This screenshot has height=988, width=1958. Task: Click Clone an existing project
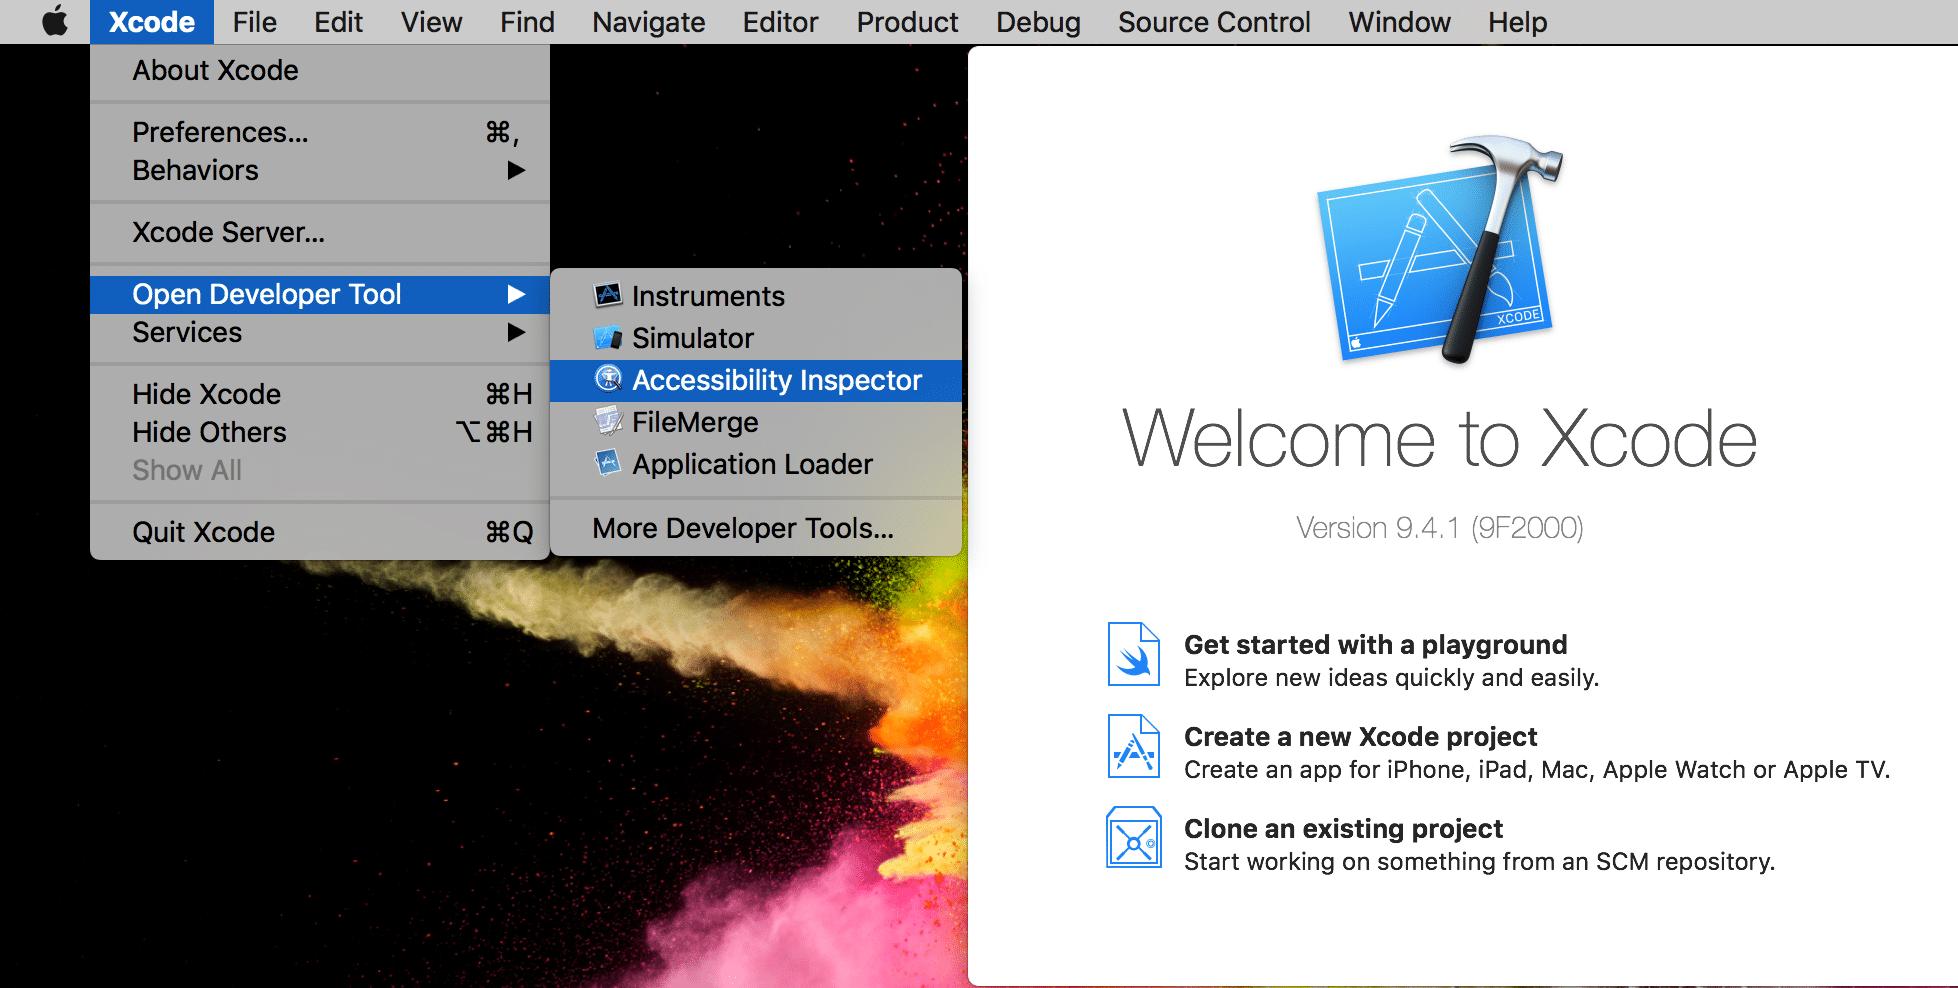pos(1343,829)
